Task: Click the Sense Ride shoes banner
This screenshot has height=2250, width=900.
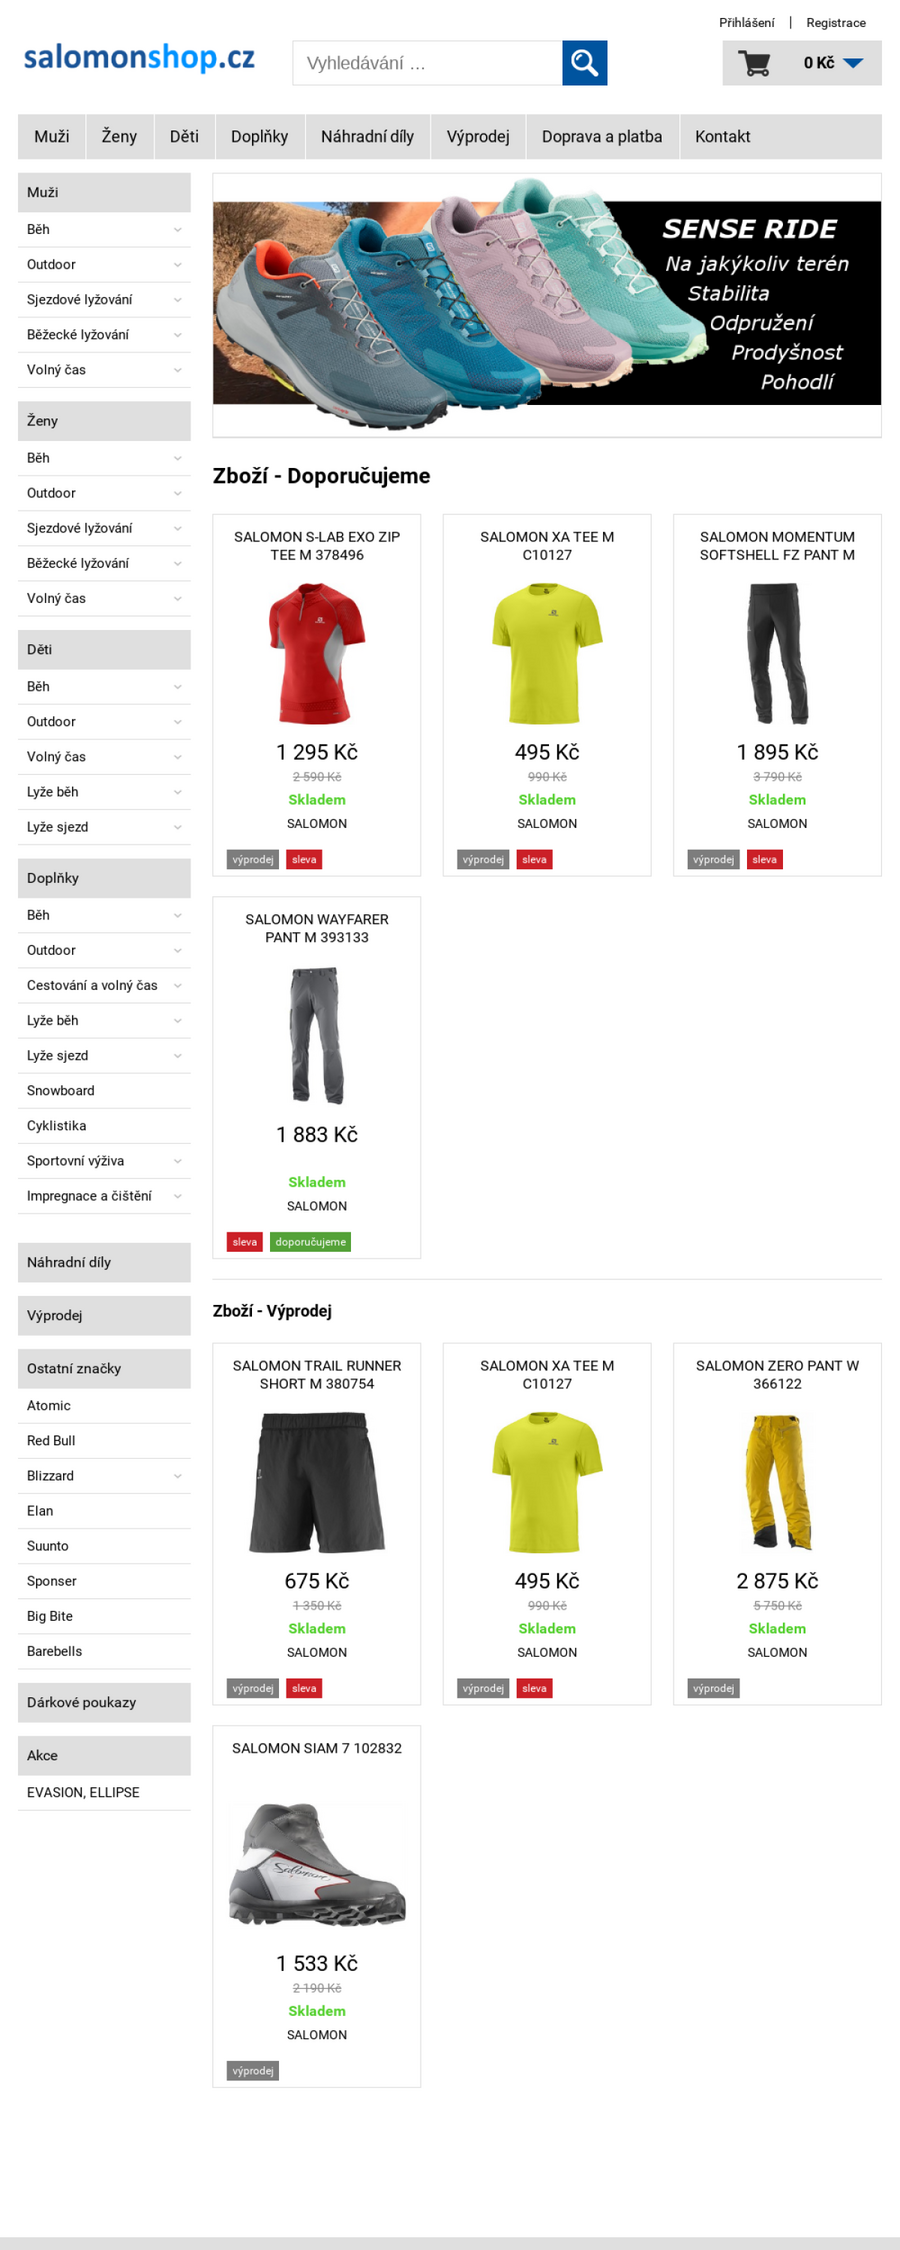Action: coord(547,304)
